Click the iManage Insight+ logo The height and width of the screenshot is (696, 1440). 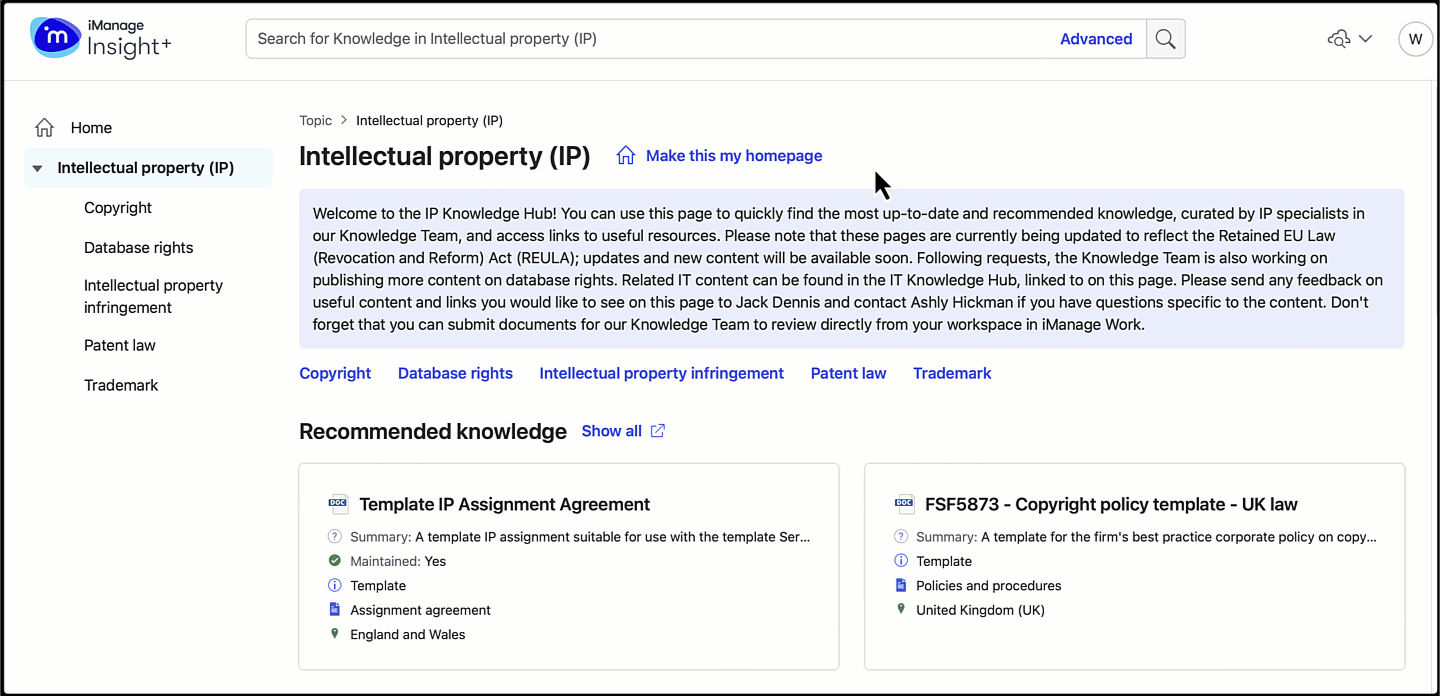(x=98, y=38)
